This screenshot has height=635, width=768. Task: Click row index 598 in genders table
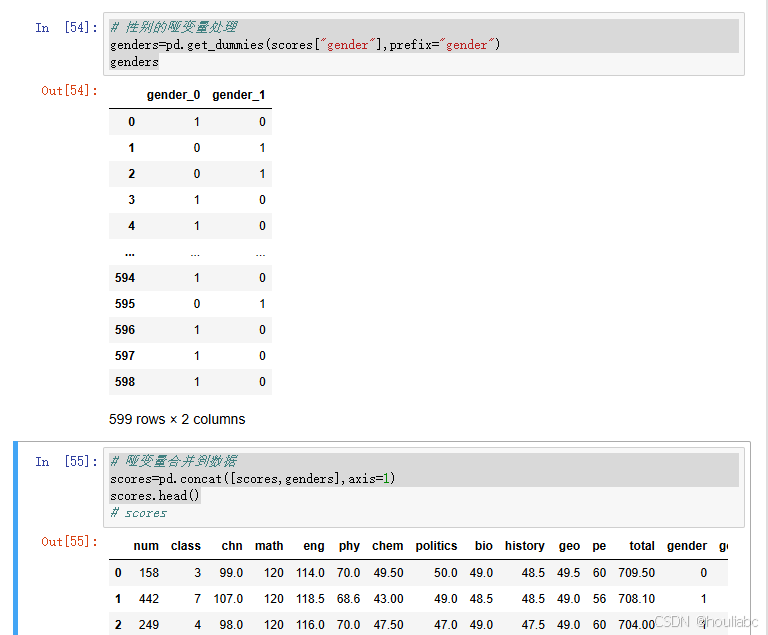[x=125, y=381]
